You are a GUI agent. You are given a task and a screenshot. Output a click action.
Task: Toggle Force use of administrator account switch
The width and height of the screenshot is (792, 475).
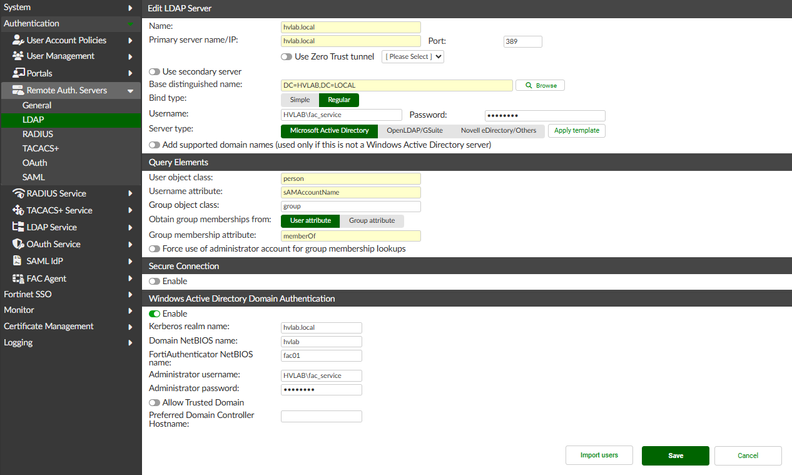click(154, 249)
